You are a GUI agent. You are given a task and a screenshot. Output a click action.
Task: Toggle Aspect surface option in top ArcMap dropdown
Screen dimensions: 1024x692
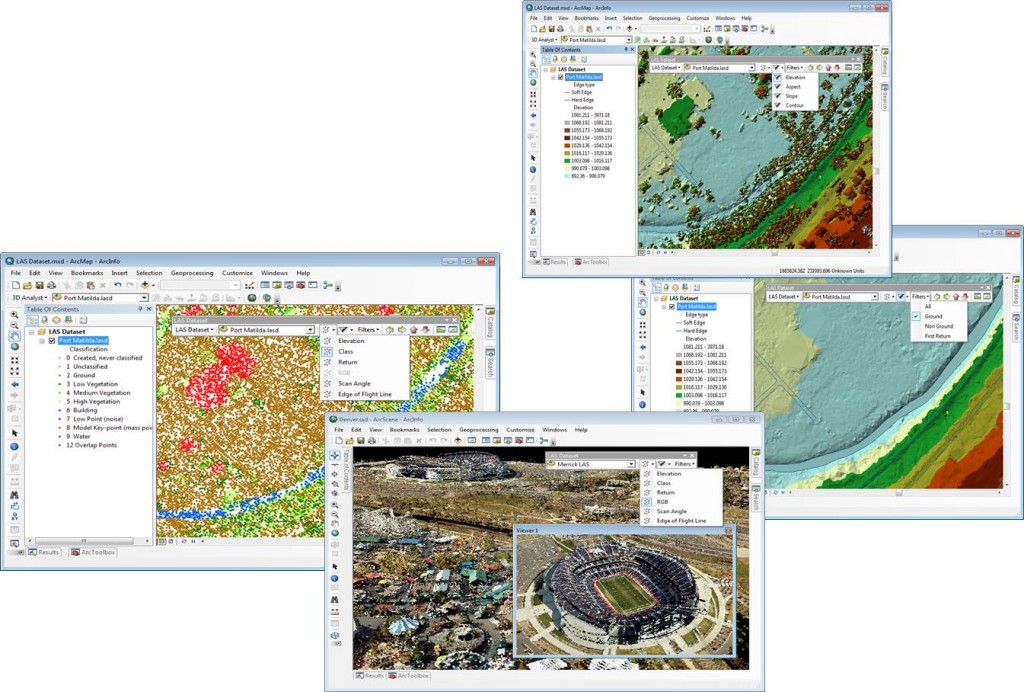click(x=795, y=86)
